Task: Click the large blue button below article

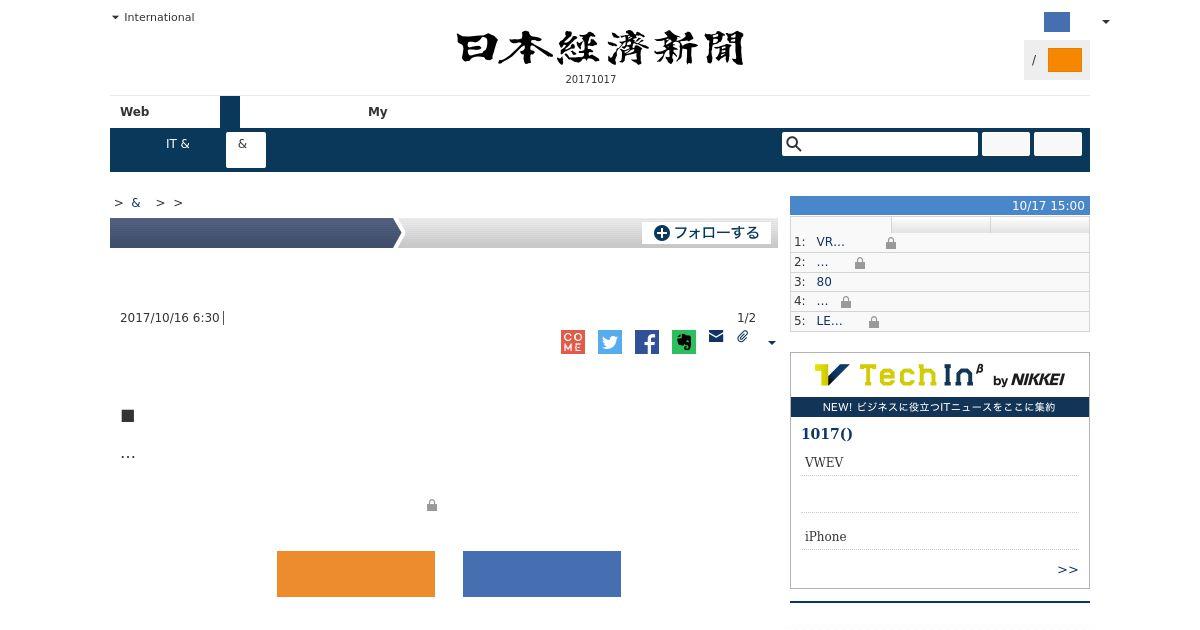Action: pyautogui.click(x=542, y=574)
